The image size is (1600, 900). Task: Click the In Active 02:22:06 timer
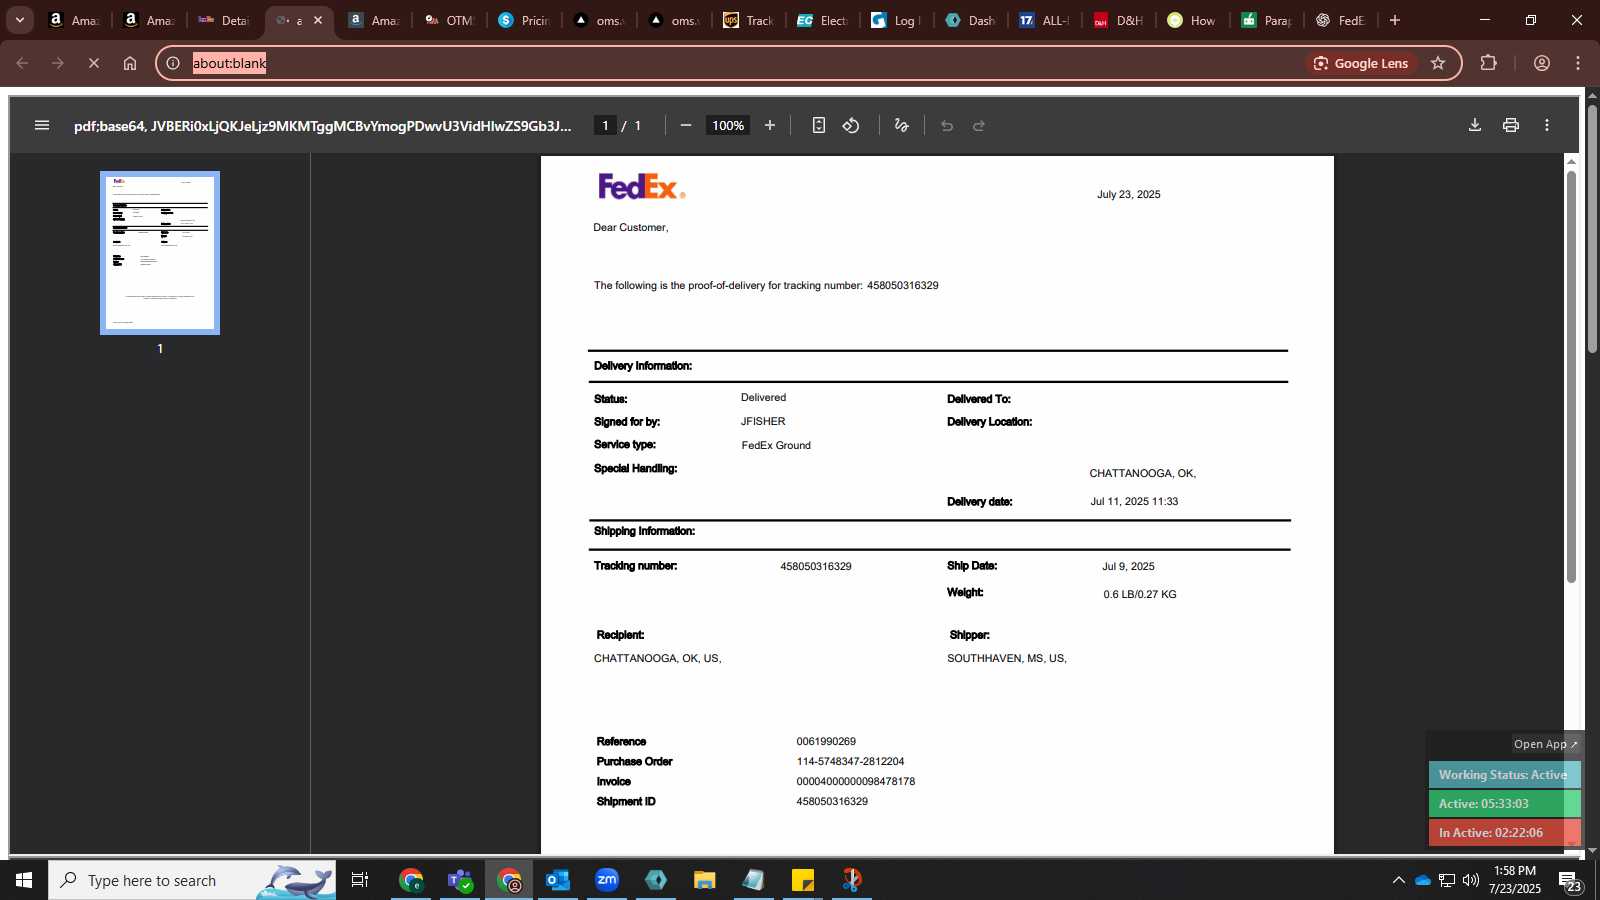1504,832
